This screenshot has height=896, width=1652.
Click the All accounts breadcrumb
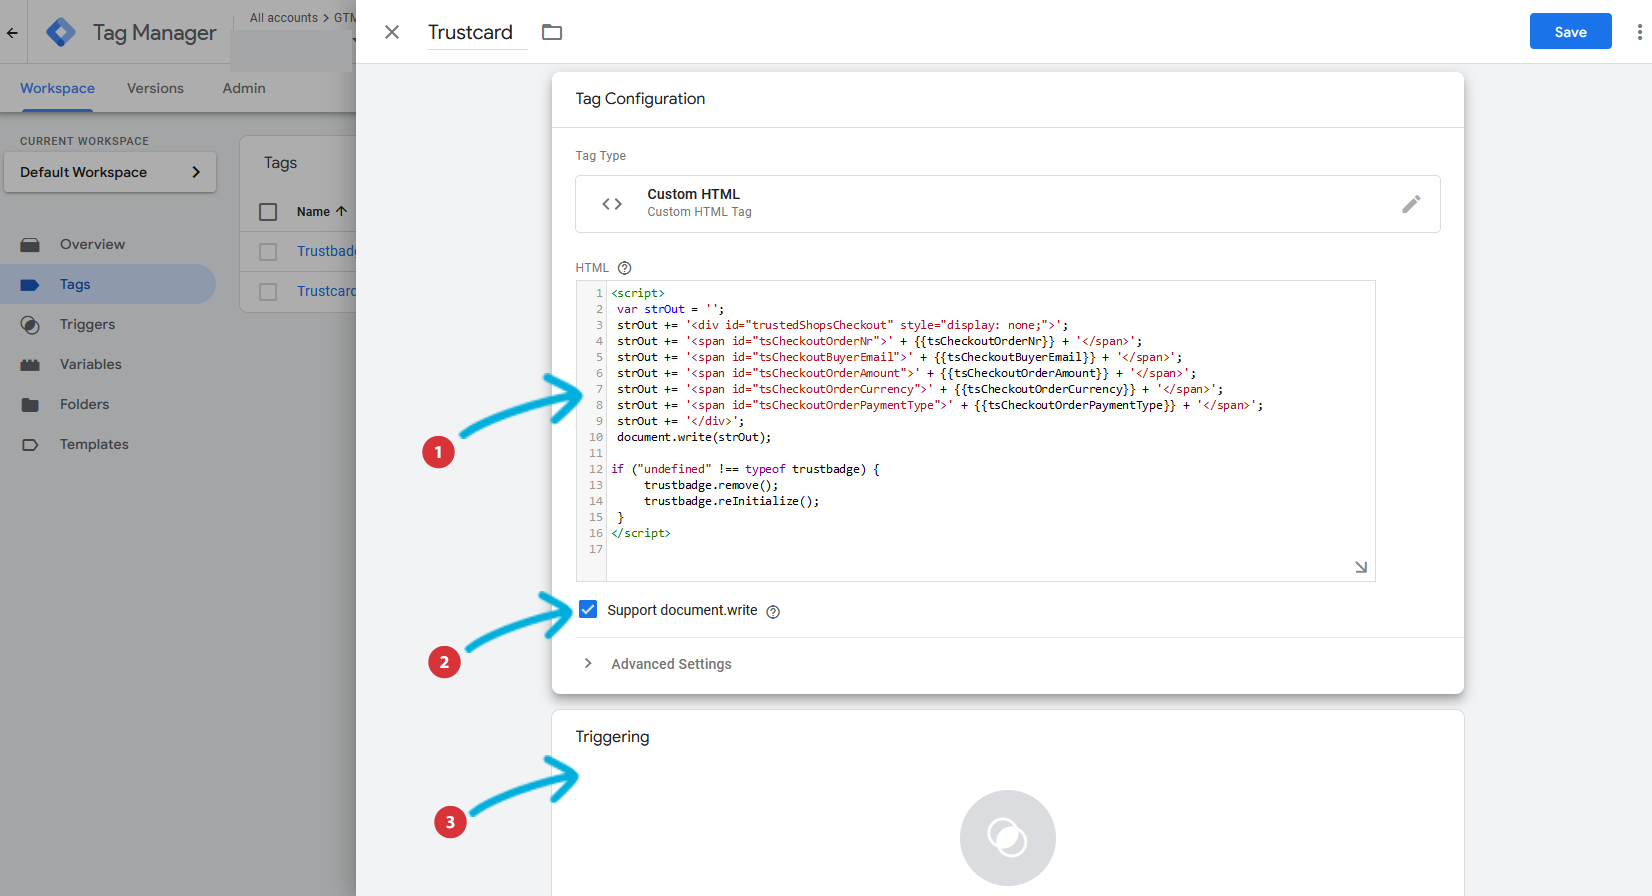(284, 18)
